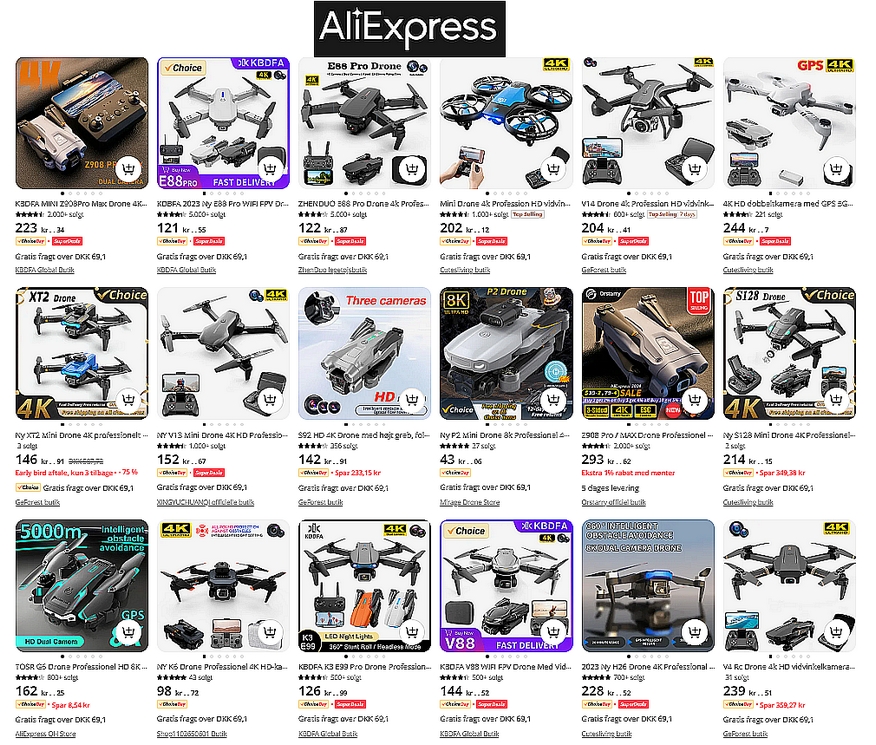Viewport: 876px width, 745px height.
Task: Add V4 Rc Drone to cart
Action: [x=836, y=632]
